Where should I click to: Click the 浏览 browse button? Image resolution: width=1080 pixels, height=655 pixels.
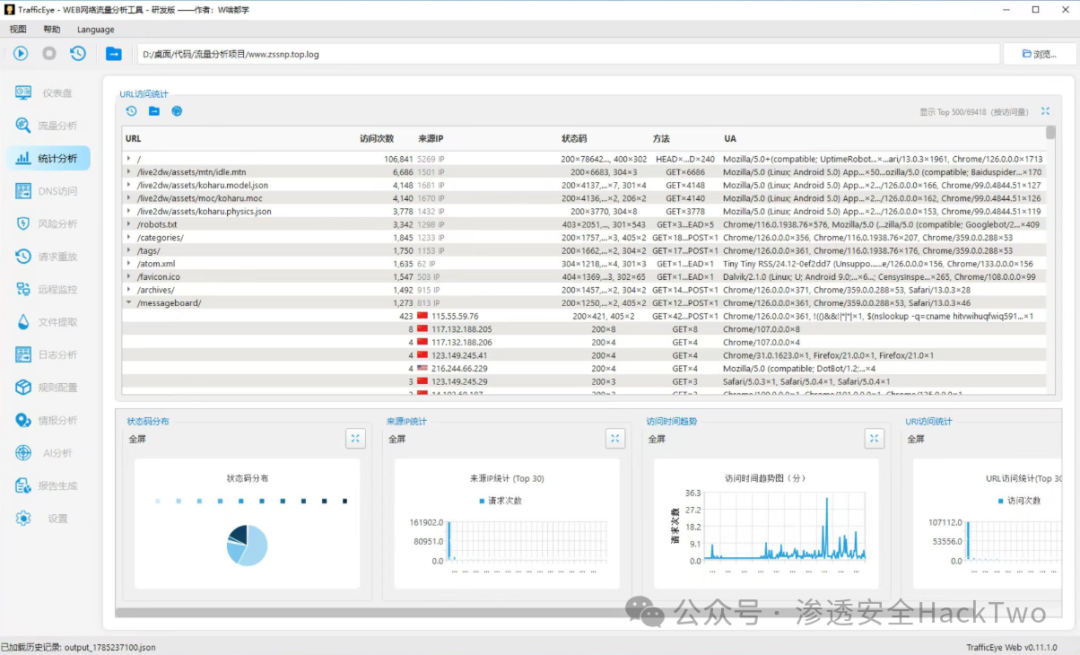point(1039,54)
